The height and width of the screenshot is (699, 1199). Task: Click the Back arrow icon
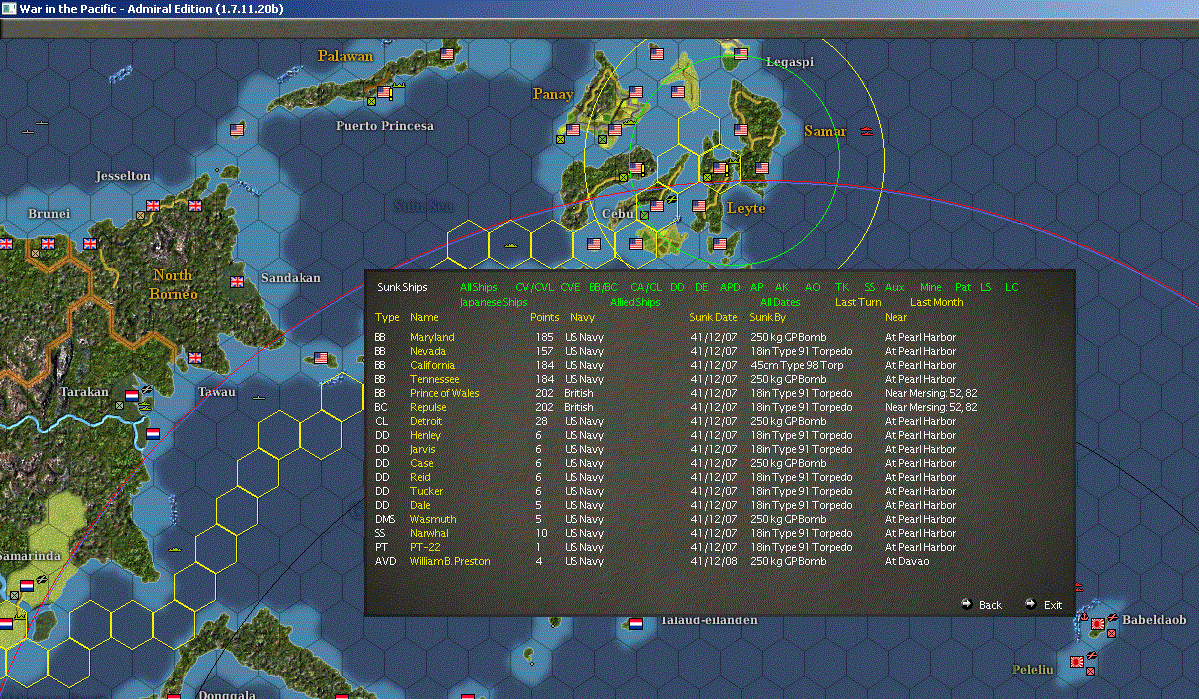coord(967,603)
